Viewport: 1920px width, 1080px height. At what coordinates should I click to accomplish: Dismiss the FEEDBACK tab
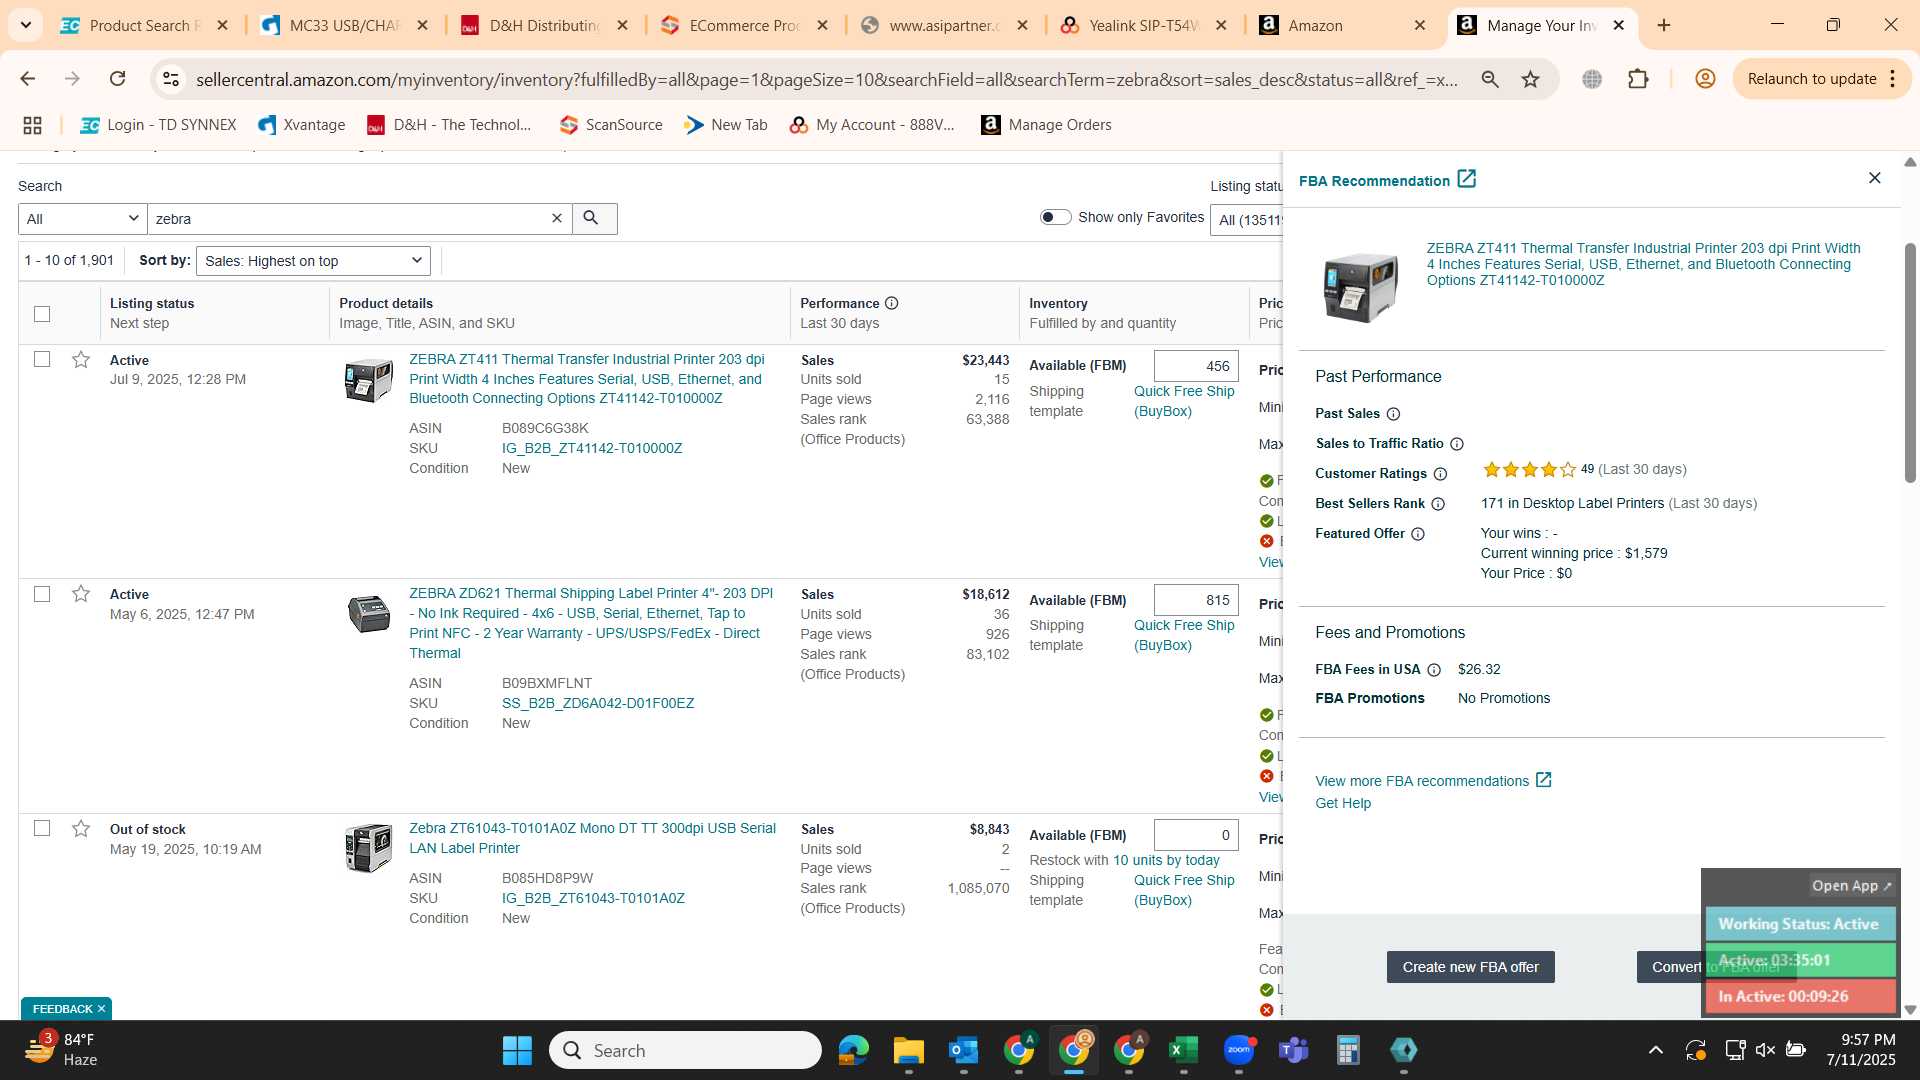click(x=101, y=1009)
